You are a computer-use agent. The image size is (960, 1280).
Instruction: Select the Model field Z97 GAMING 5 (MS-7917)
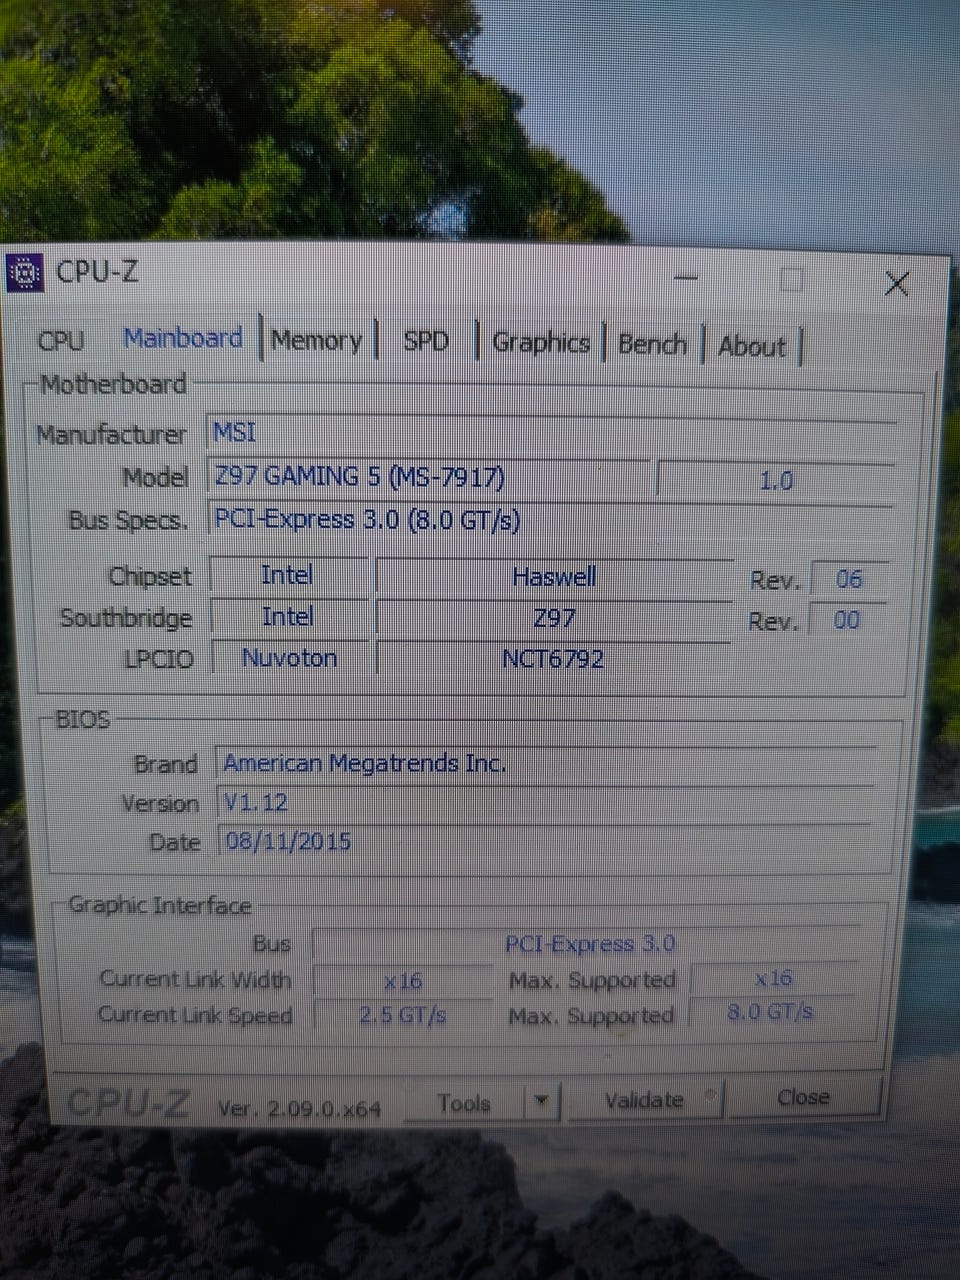pyautogui.click(x=429, y=476)
